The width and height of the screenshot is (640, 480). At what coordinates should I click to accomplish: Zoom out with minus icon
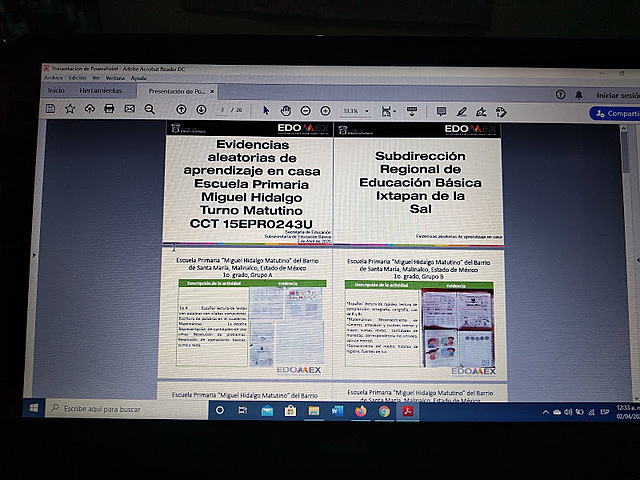coord(305,111)
